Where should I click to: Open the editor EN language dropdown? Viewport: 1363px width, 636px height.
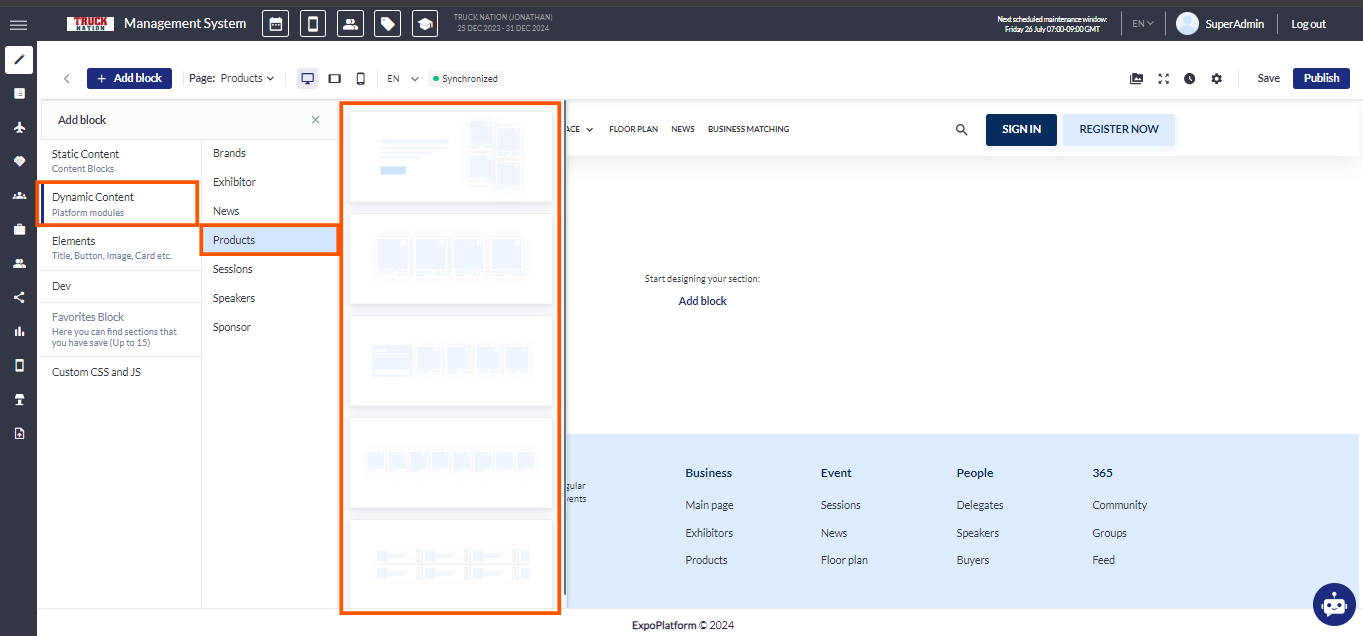[x=403, y=78]
